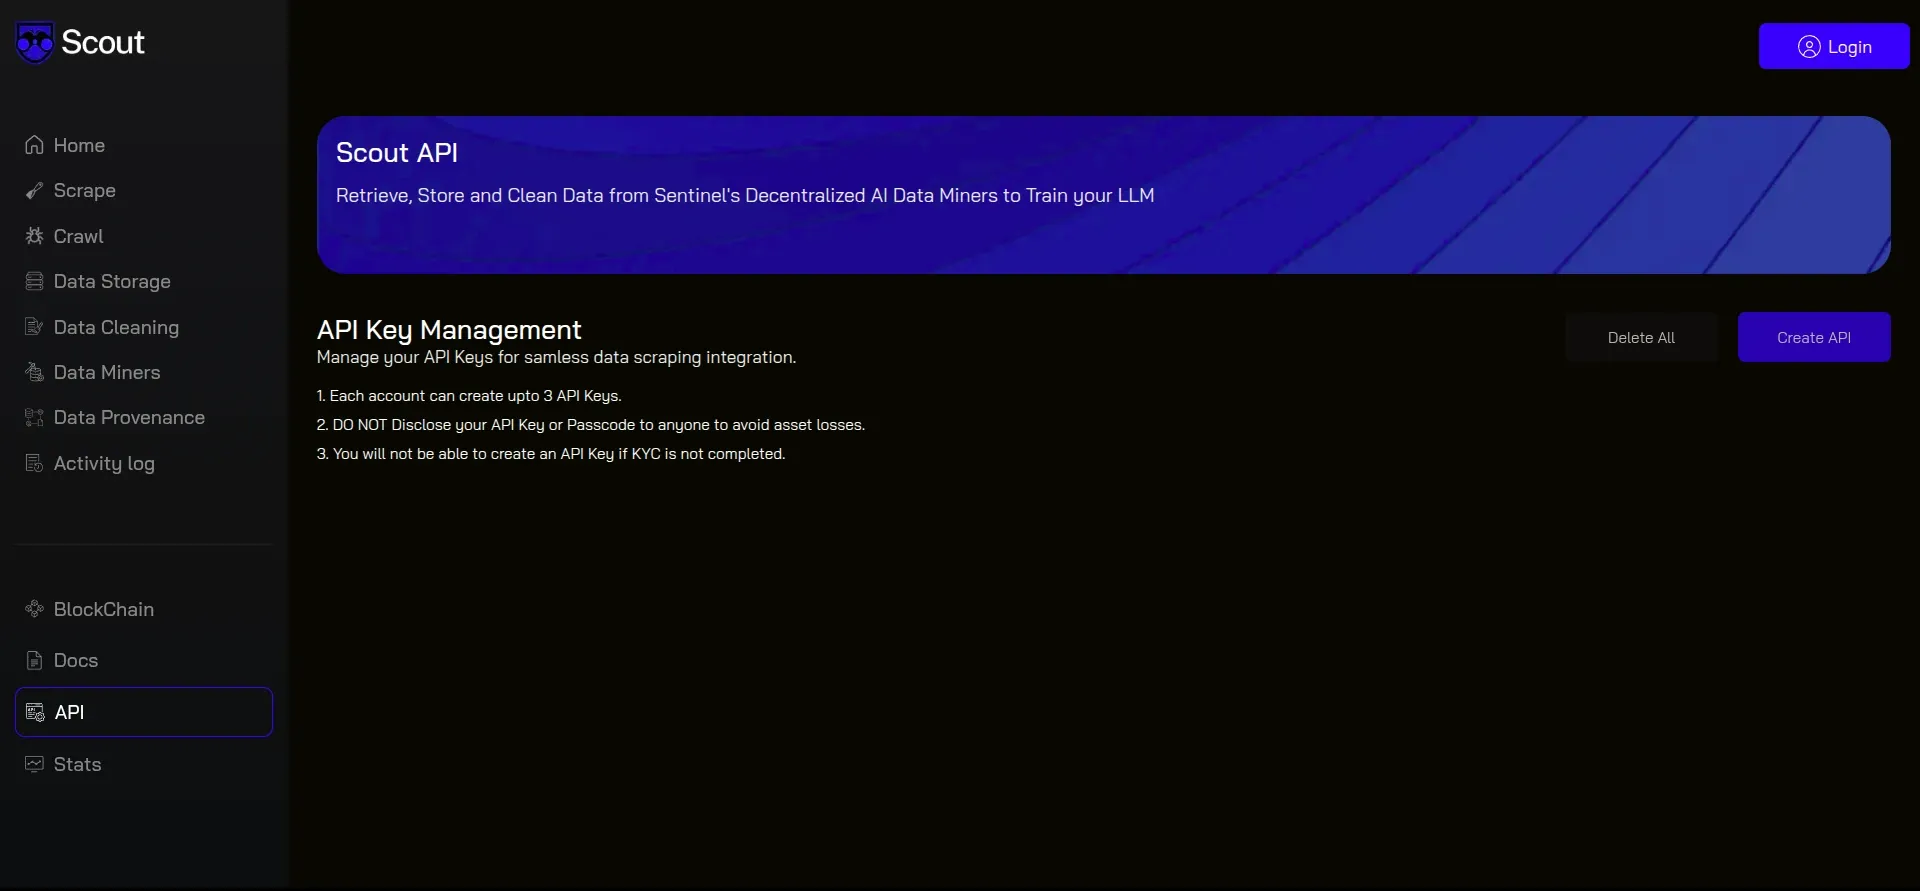Click the Crawl spider icon
Viewport: 1920px width, 891px height.
34,236
